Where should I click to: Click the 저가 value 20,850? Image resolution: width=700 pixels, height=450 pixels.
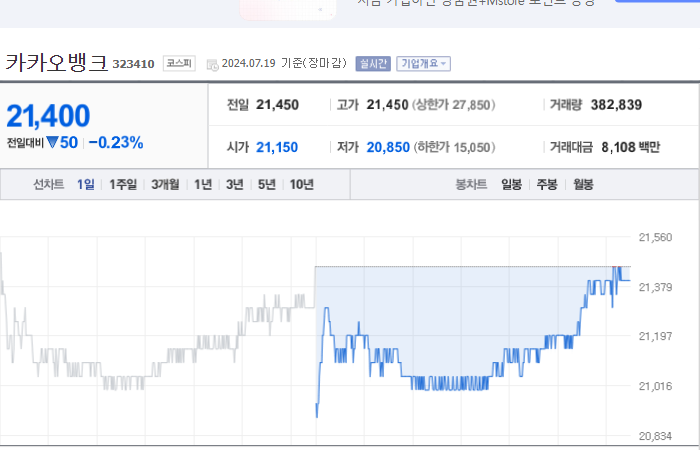[x=388, y=147]
